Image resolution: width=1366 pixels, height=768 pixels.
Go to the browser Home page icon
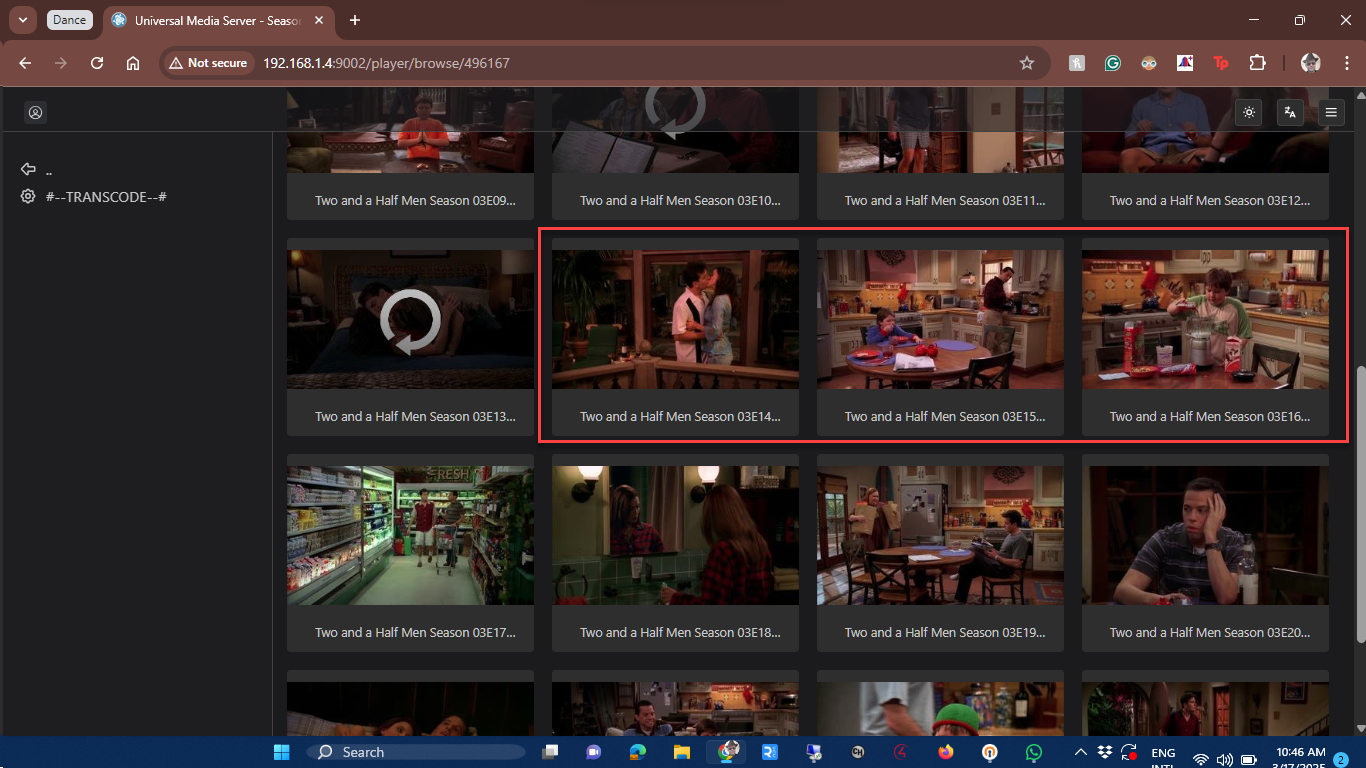point(133,63)
